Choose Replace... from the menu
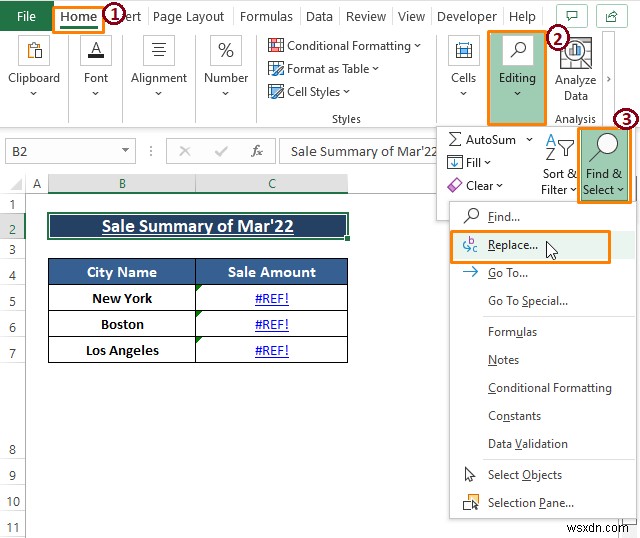Image resolution: width=640 pixels, height=538 pixels. click(x=530, y=246)
